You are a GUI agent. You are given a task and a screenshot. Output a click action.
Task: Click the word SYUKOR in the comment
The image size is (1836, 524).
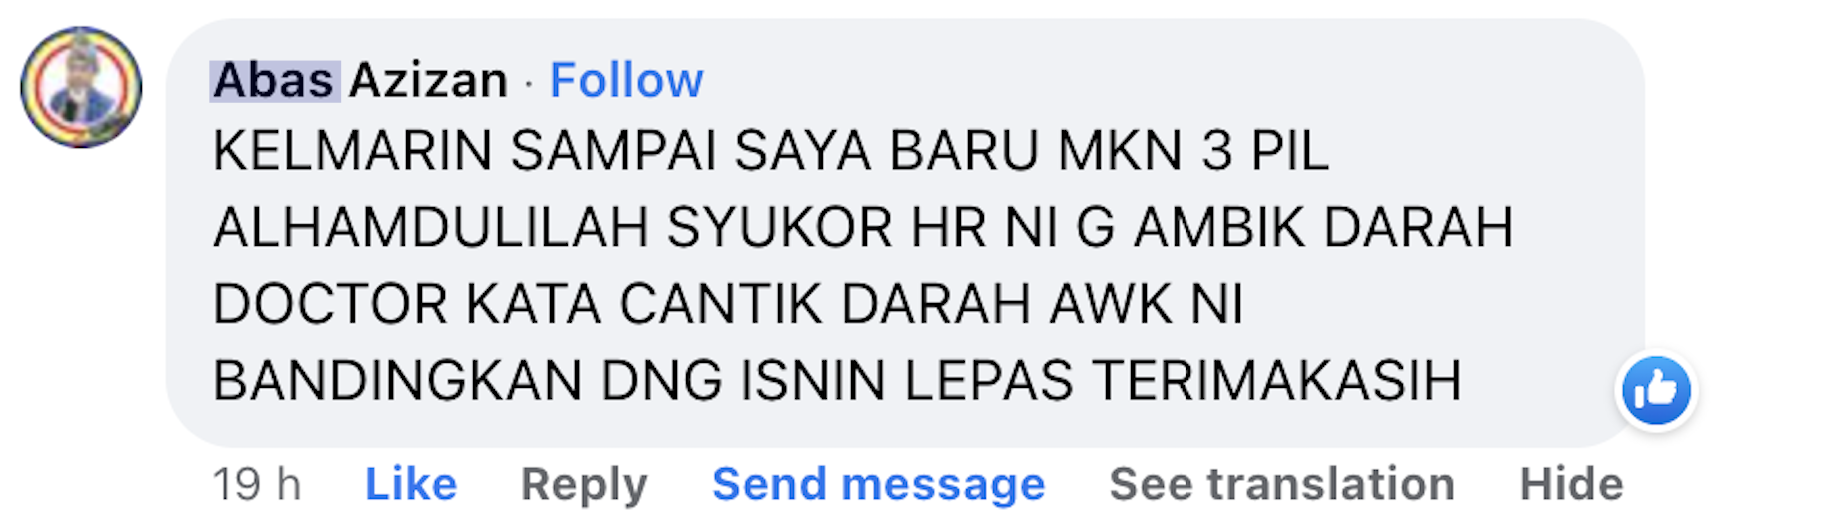[779, 227]
